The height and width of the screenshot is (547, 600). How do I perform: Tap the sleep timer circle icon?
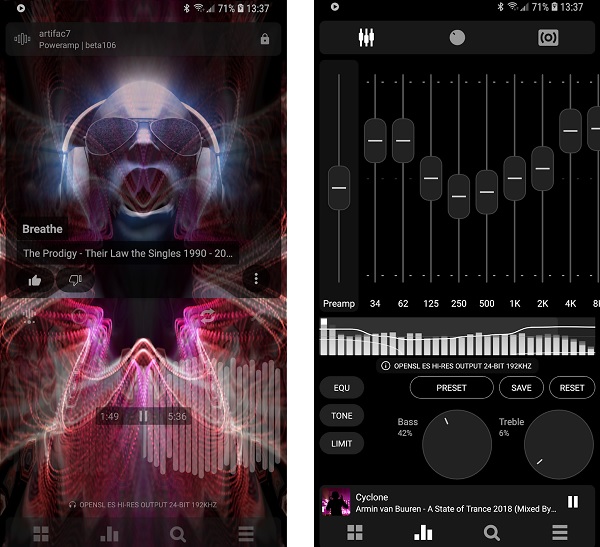coord(80,316)
